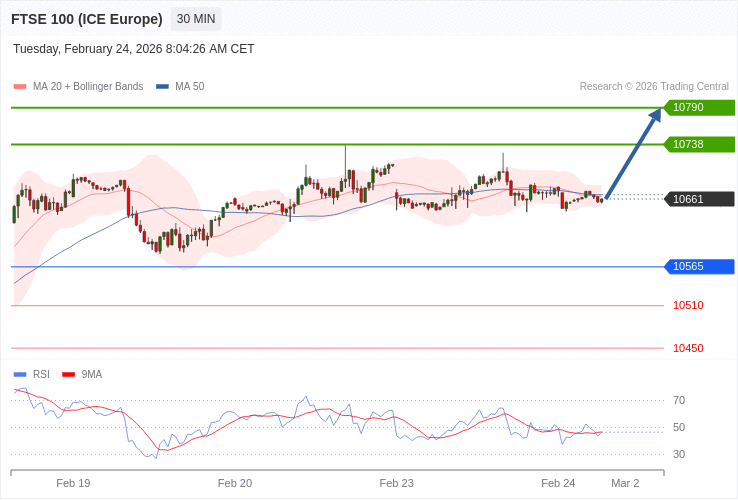Click the Feb 19 date axis label
Screen dimensions: 738x500
coord(73,483)
